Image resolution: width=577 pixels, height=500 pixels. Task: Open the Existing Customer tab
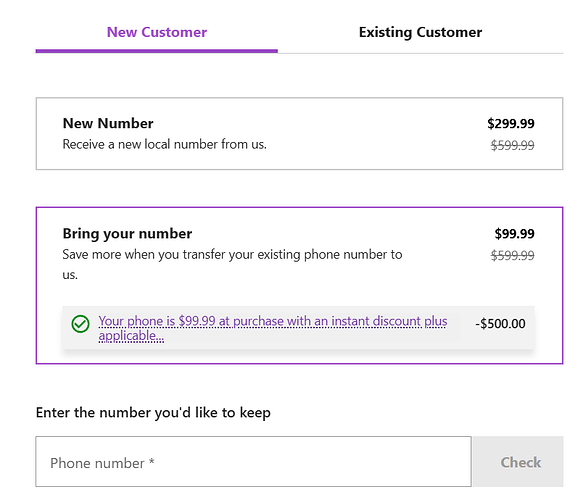420,32
